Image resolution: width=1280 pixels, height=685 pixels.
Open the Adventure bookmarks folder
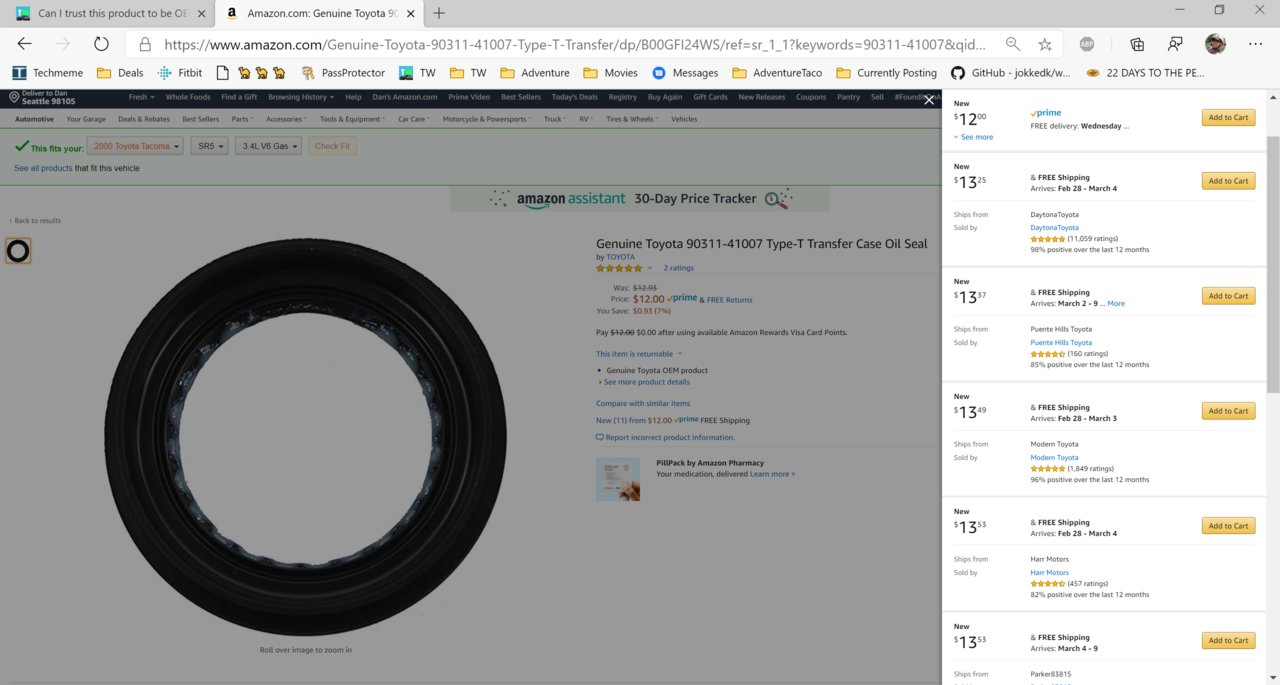point(535,73)
